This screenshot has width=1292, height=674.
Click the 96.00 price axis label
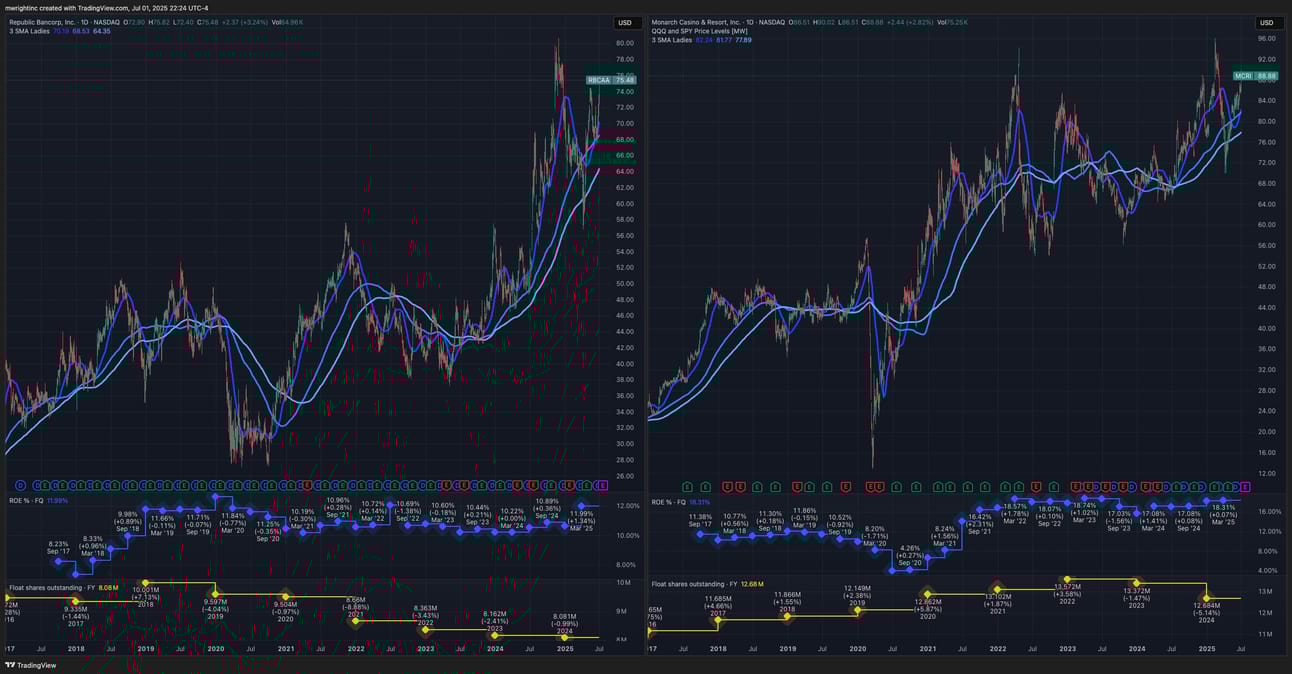point(1267,38)
